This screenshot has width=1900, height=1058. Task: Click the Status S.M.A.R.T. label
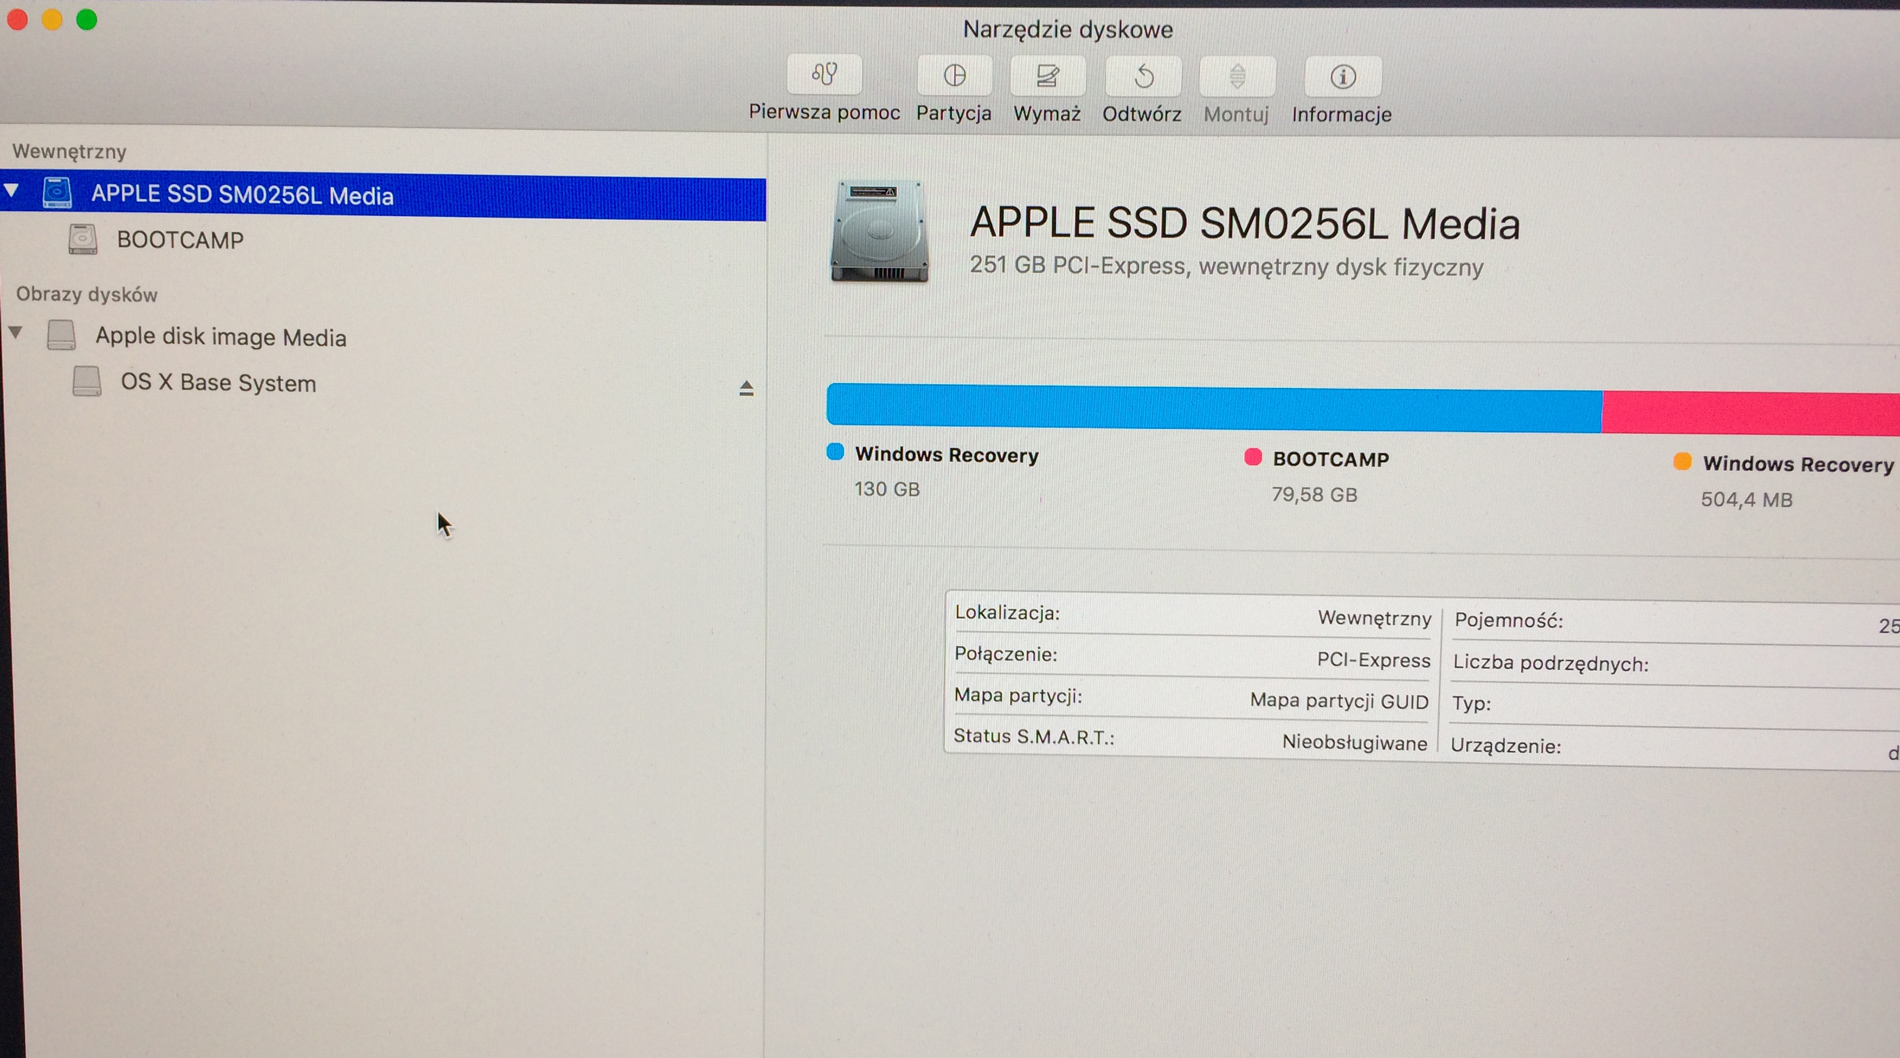click(1033, 737)
